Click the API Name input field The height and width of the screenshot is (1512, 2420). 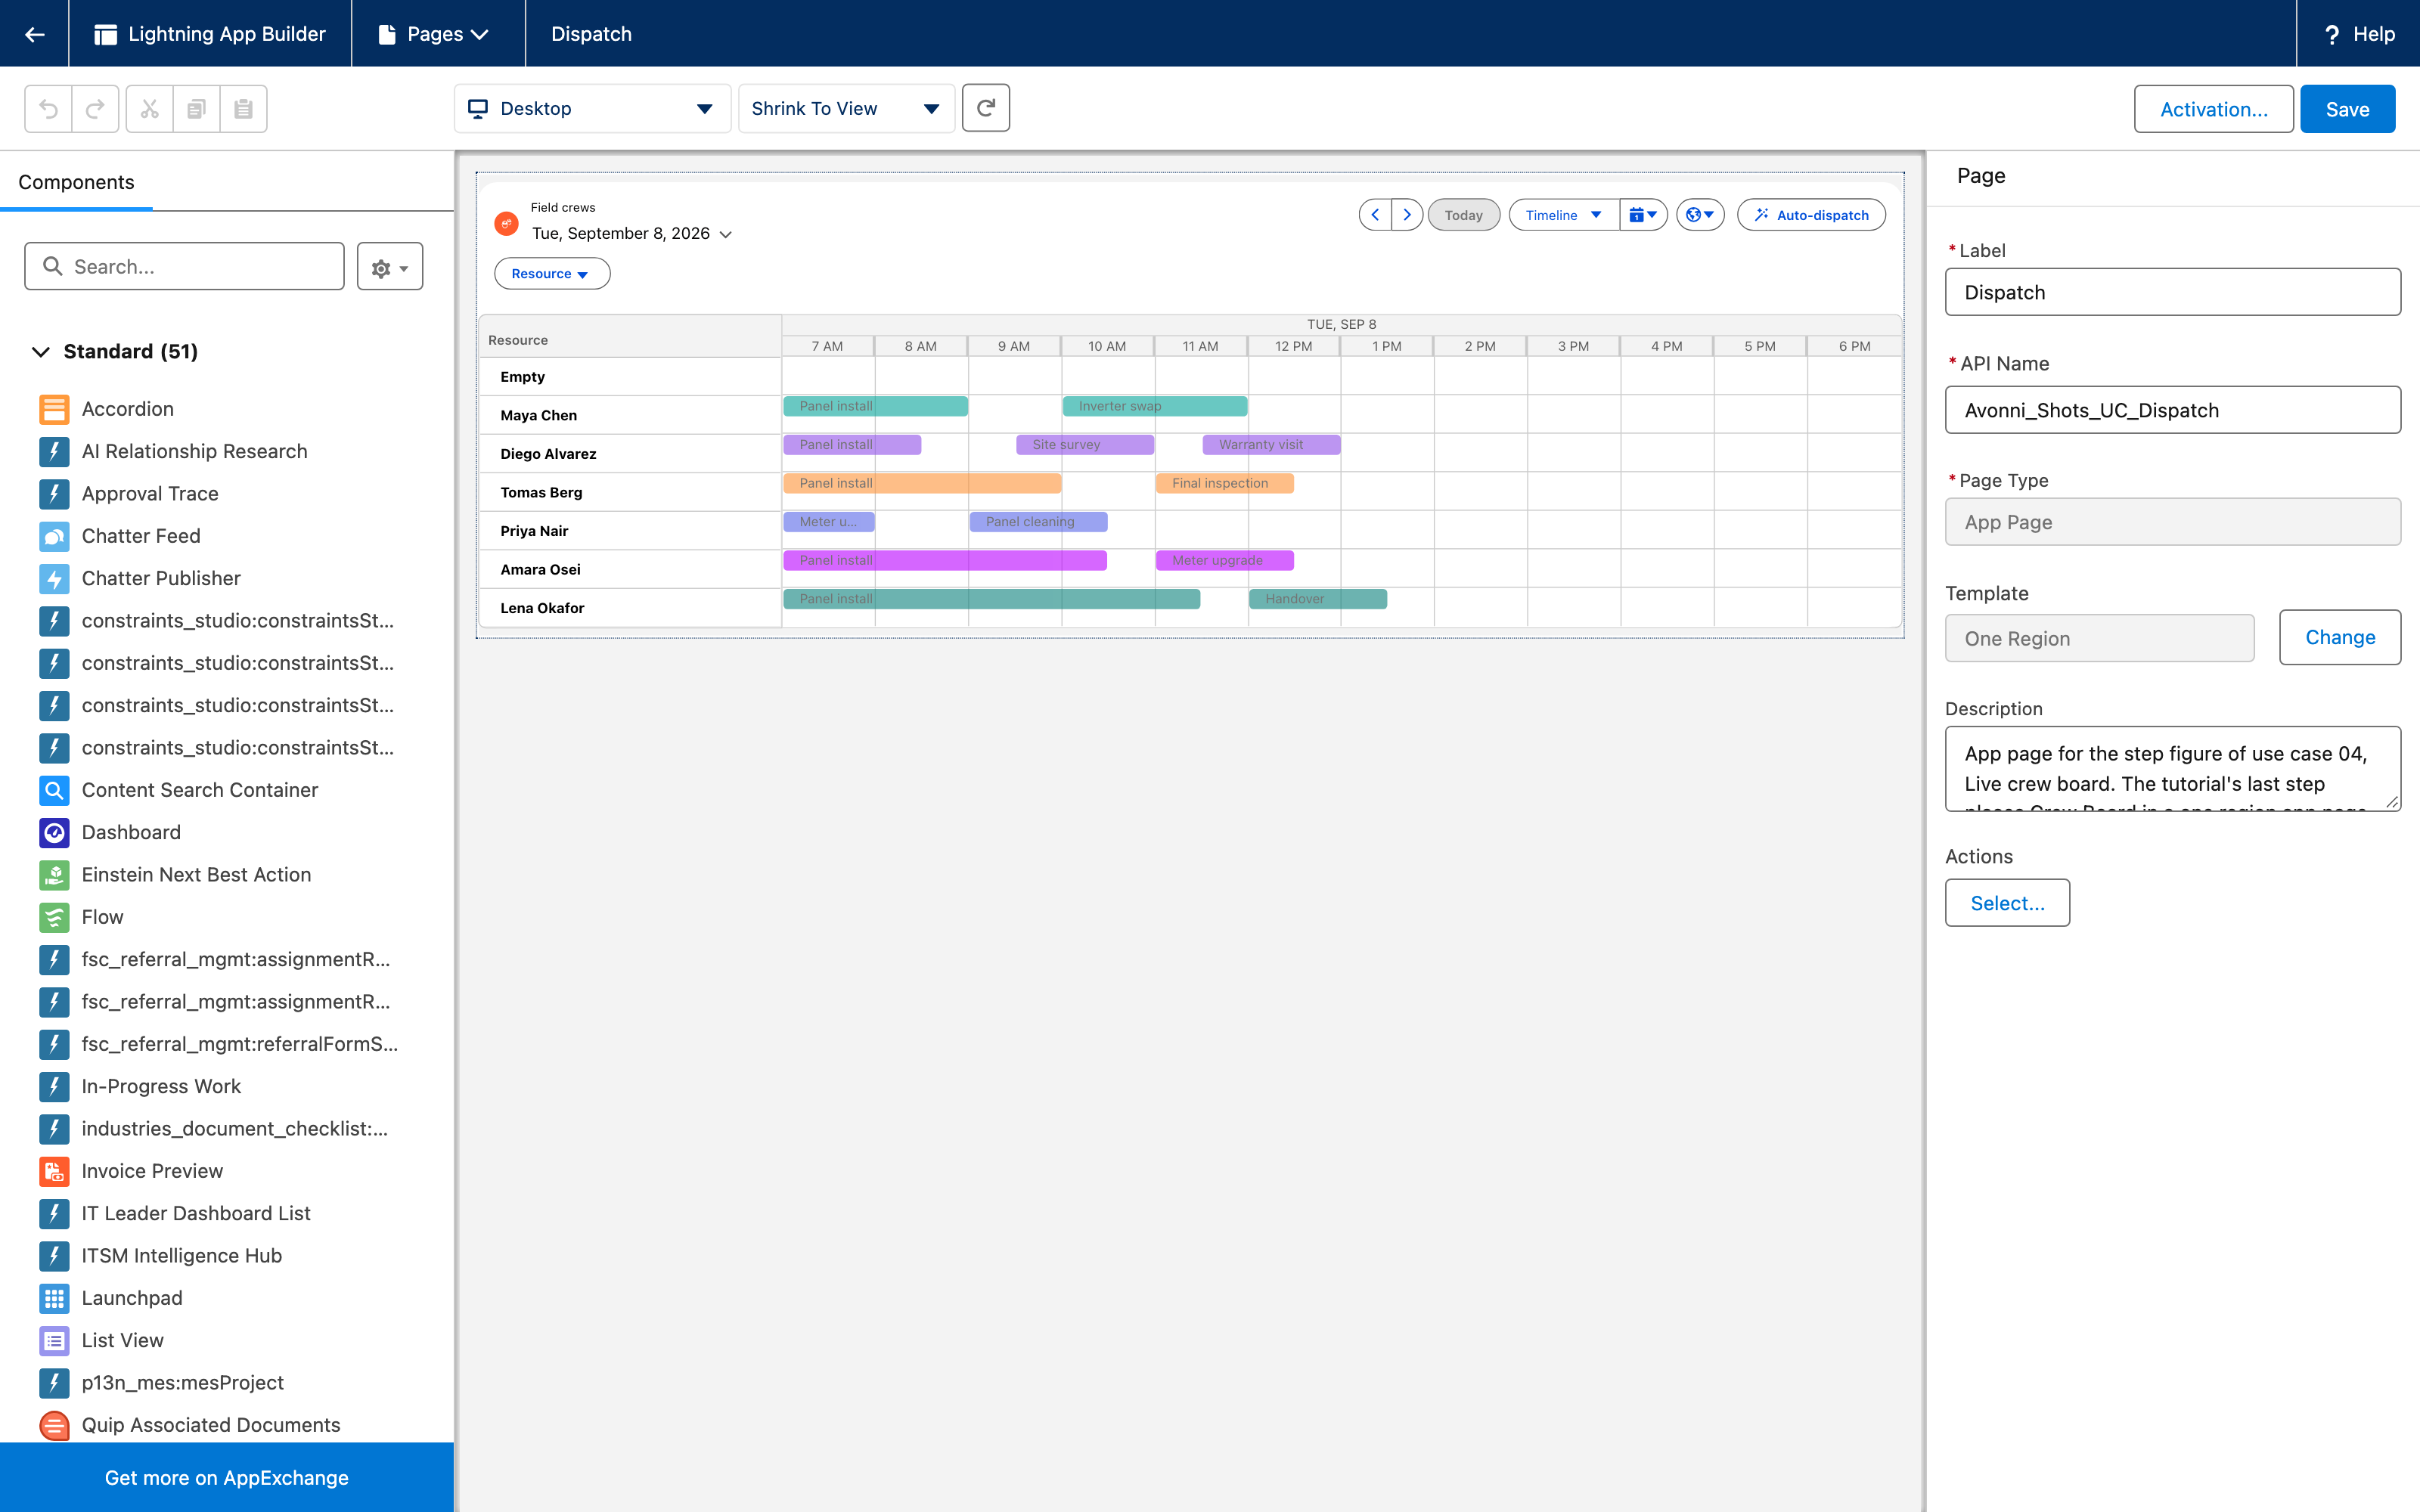pos(2172,410)
